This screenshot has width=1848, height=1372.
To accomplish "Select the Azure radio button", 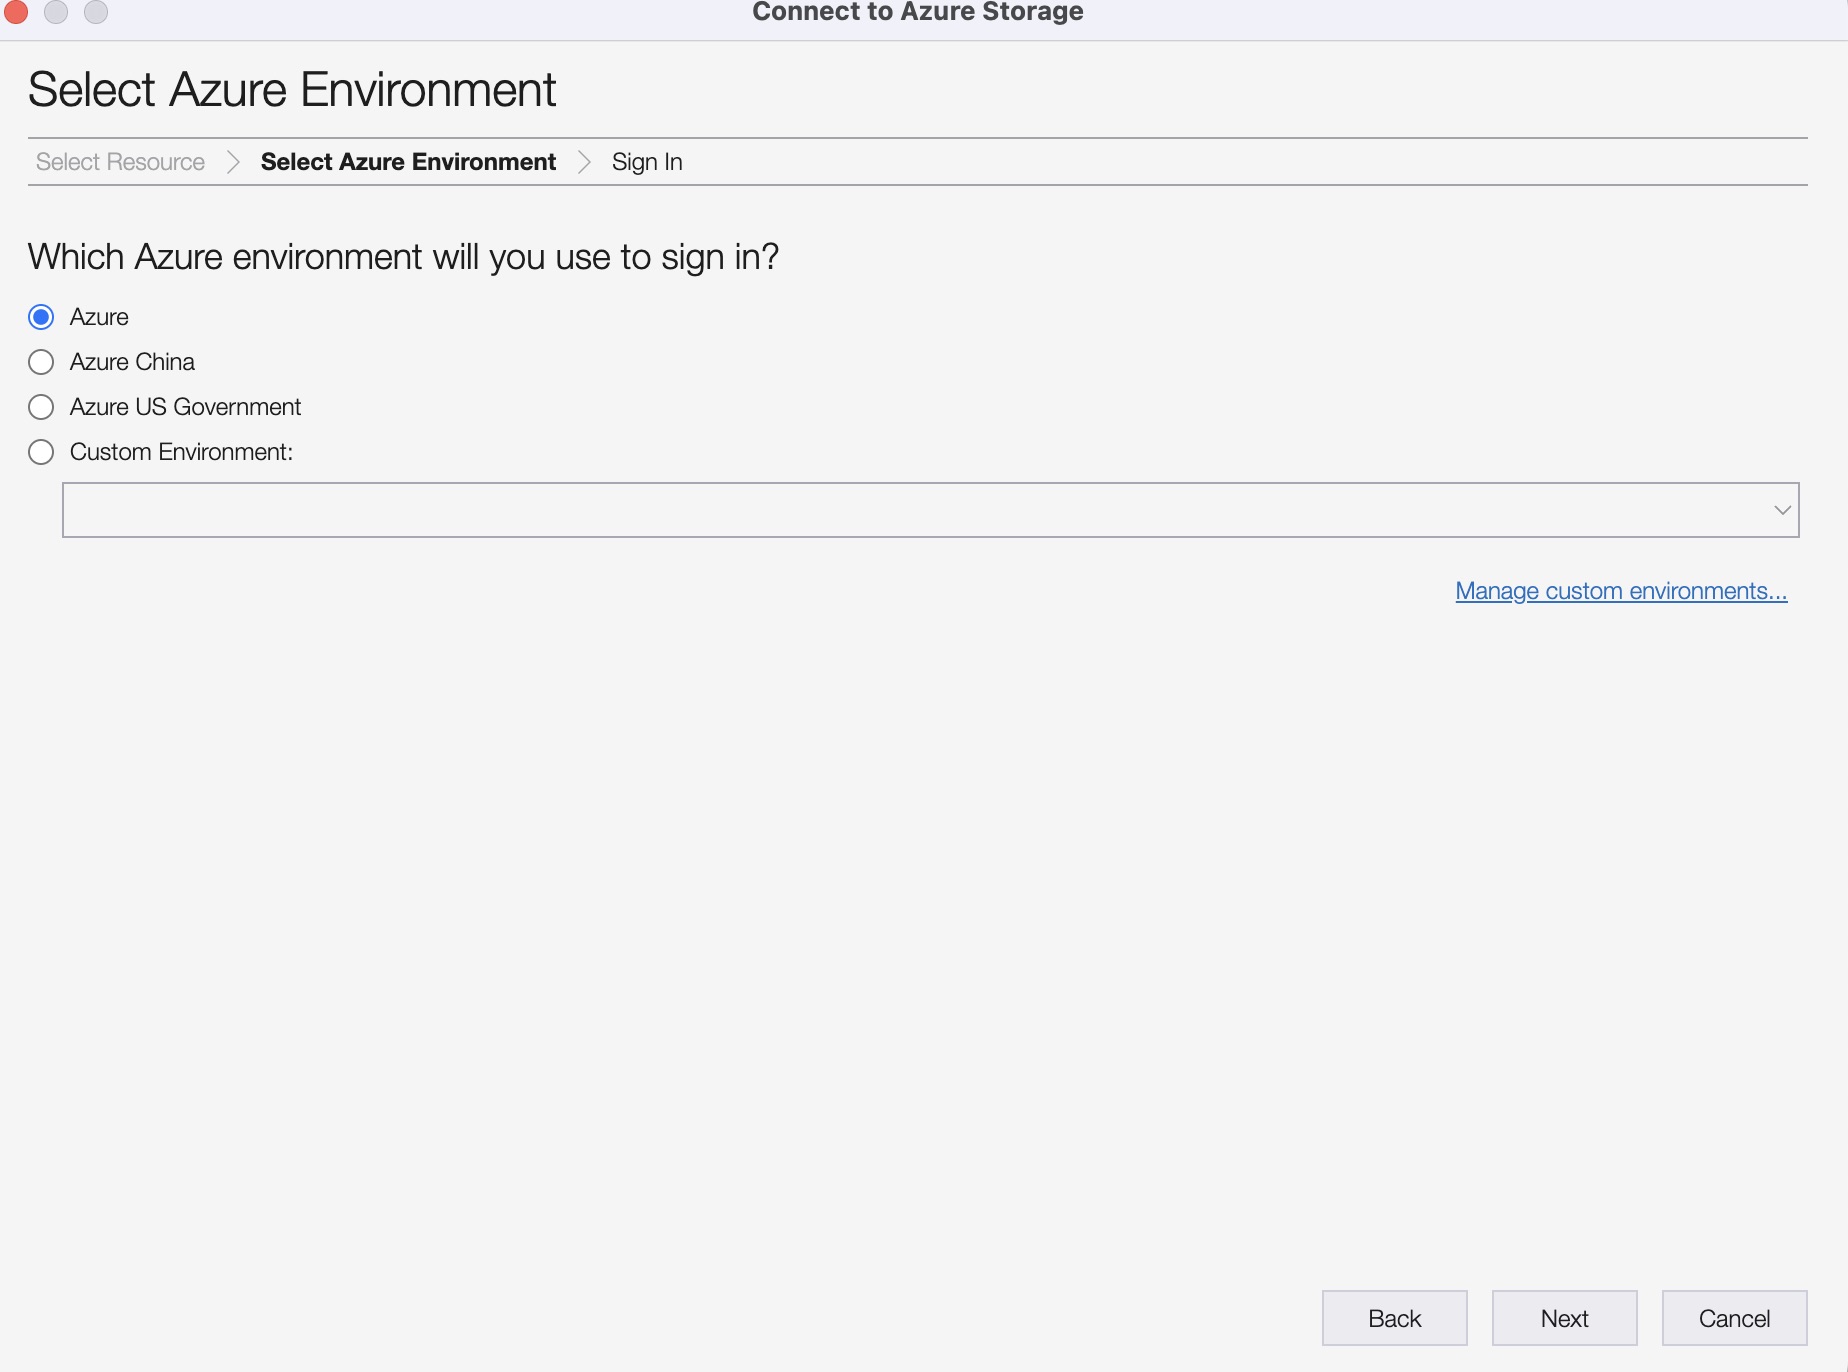I will pos(41,317).
